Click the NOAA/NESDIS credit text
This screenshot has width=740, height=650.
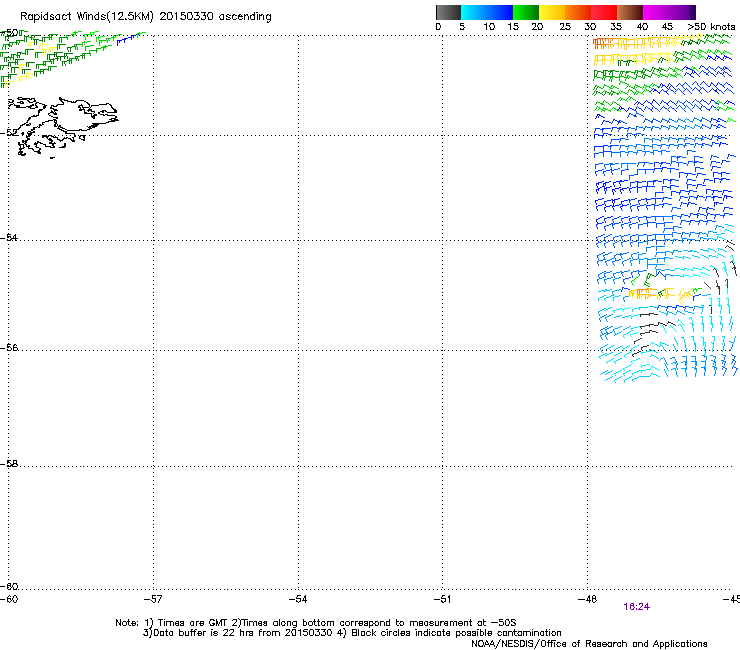tap(589, 644)
